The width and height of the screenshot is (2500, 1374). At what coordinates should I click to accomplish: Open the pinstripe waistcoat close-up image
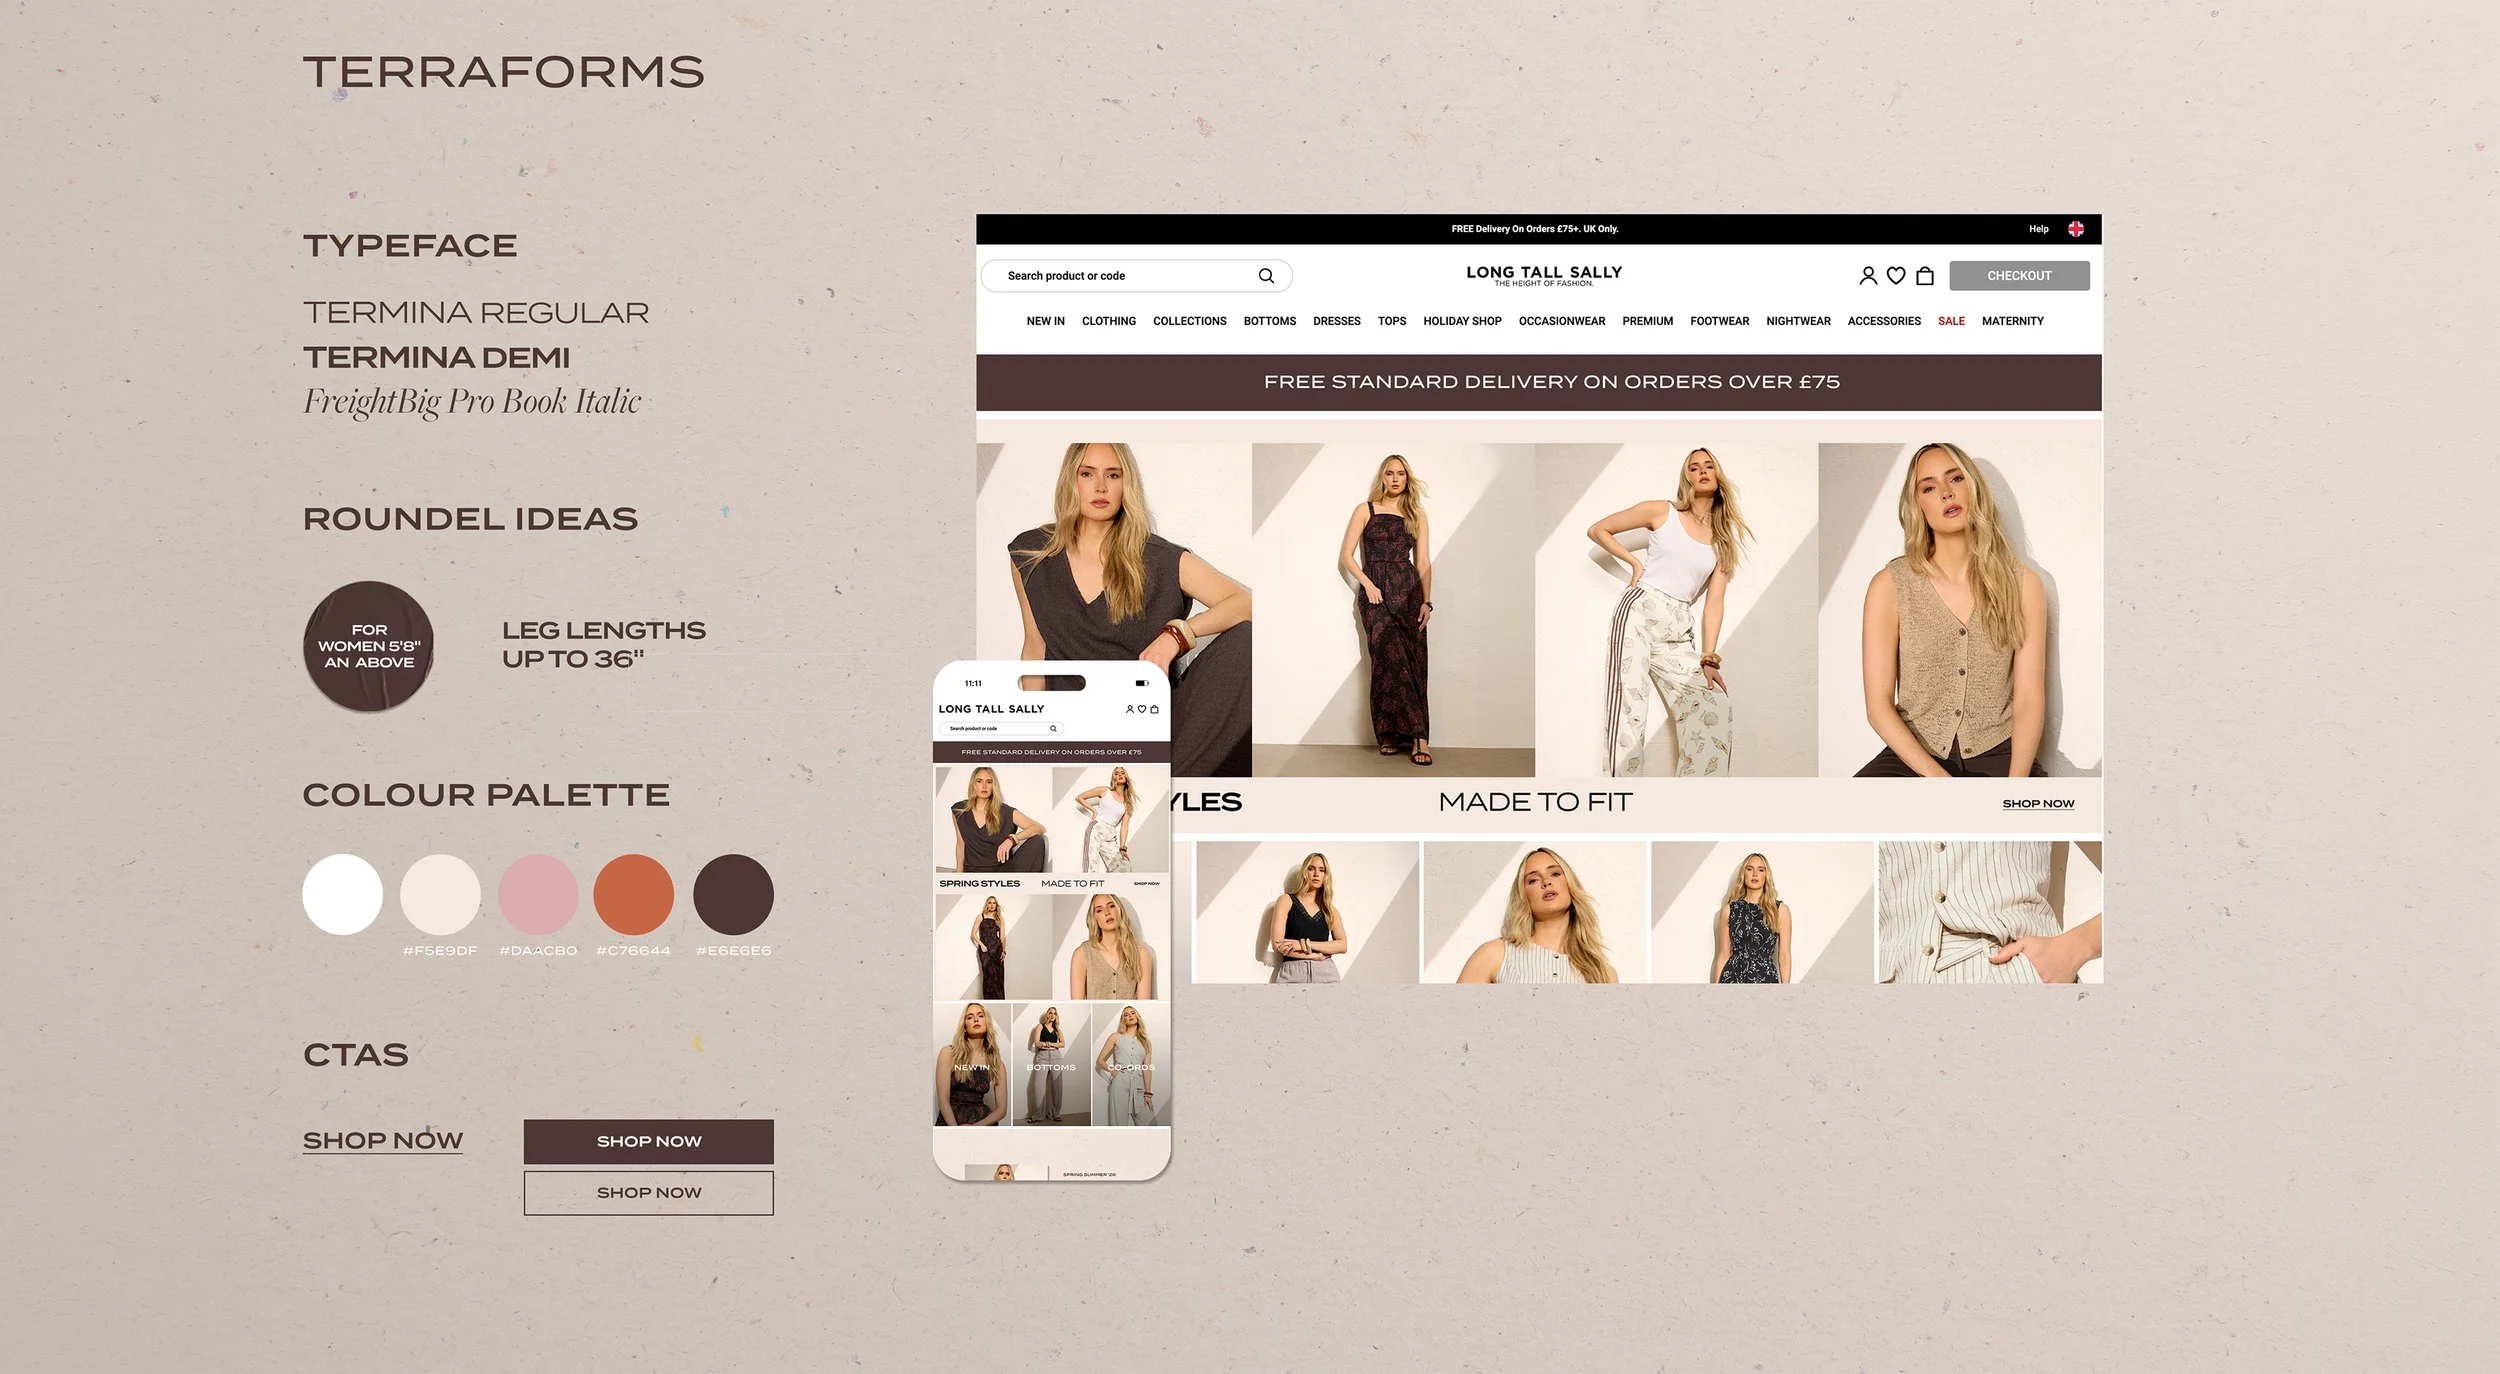coord(1989,912)
